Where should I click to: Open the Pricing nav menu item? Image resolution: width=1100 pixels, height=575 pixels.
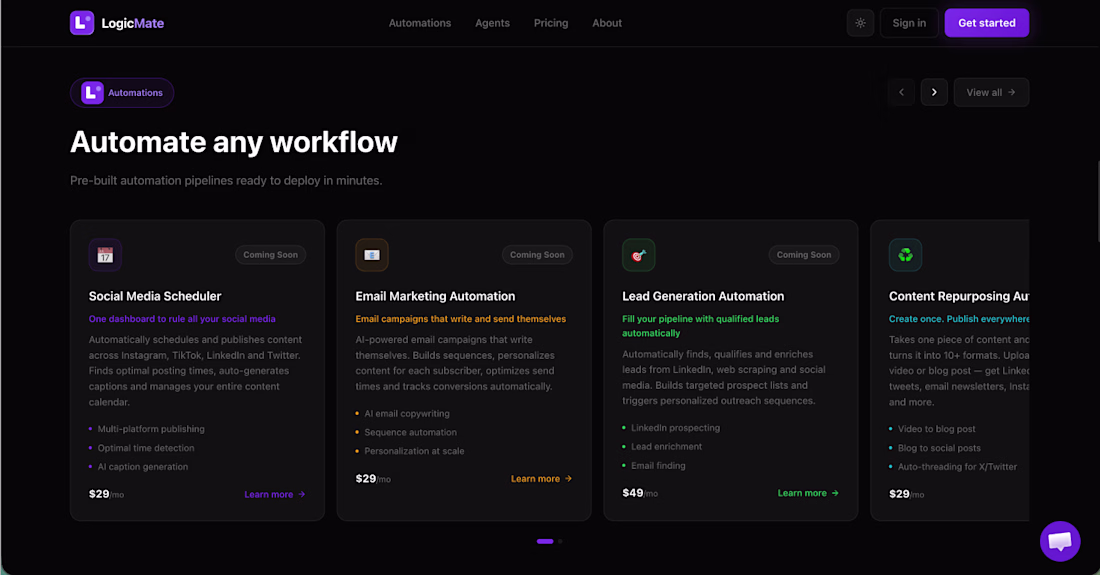point(551,23)
